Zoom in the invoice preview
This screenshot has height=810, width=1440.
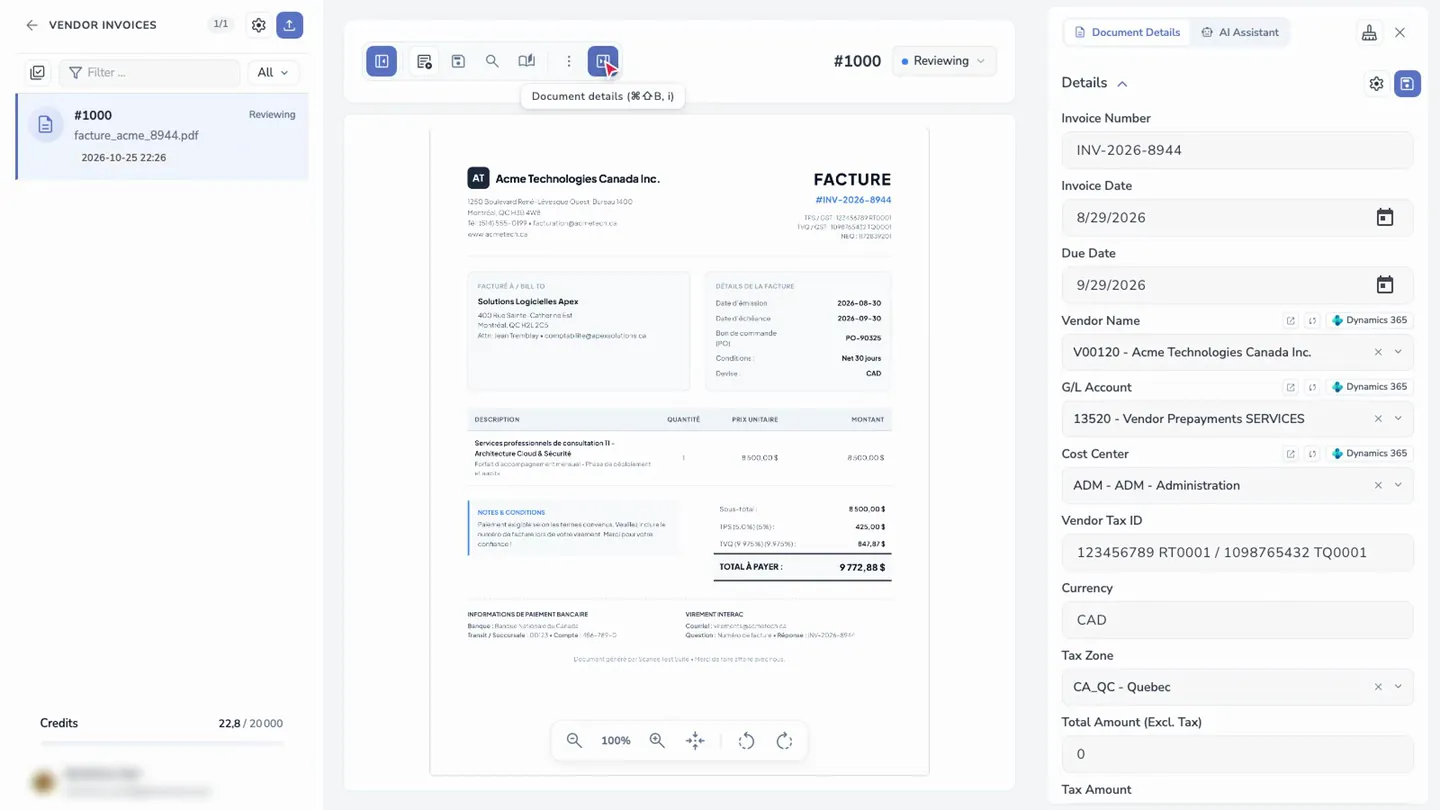coord(657,740)
